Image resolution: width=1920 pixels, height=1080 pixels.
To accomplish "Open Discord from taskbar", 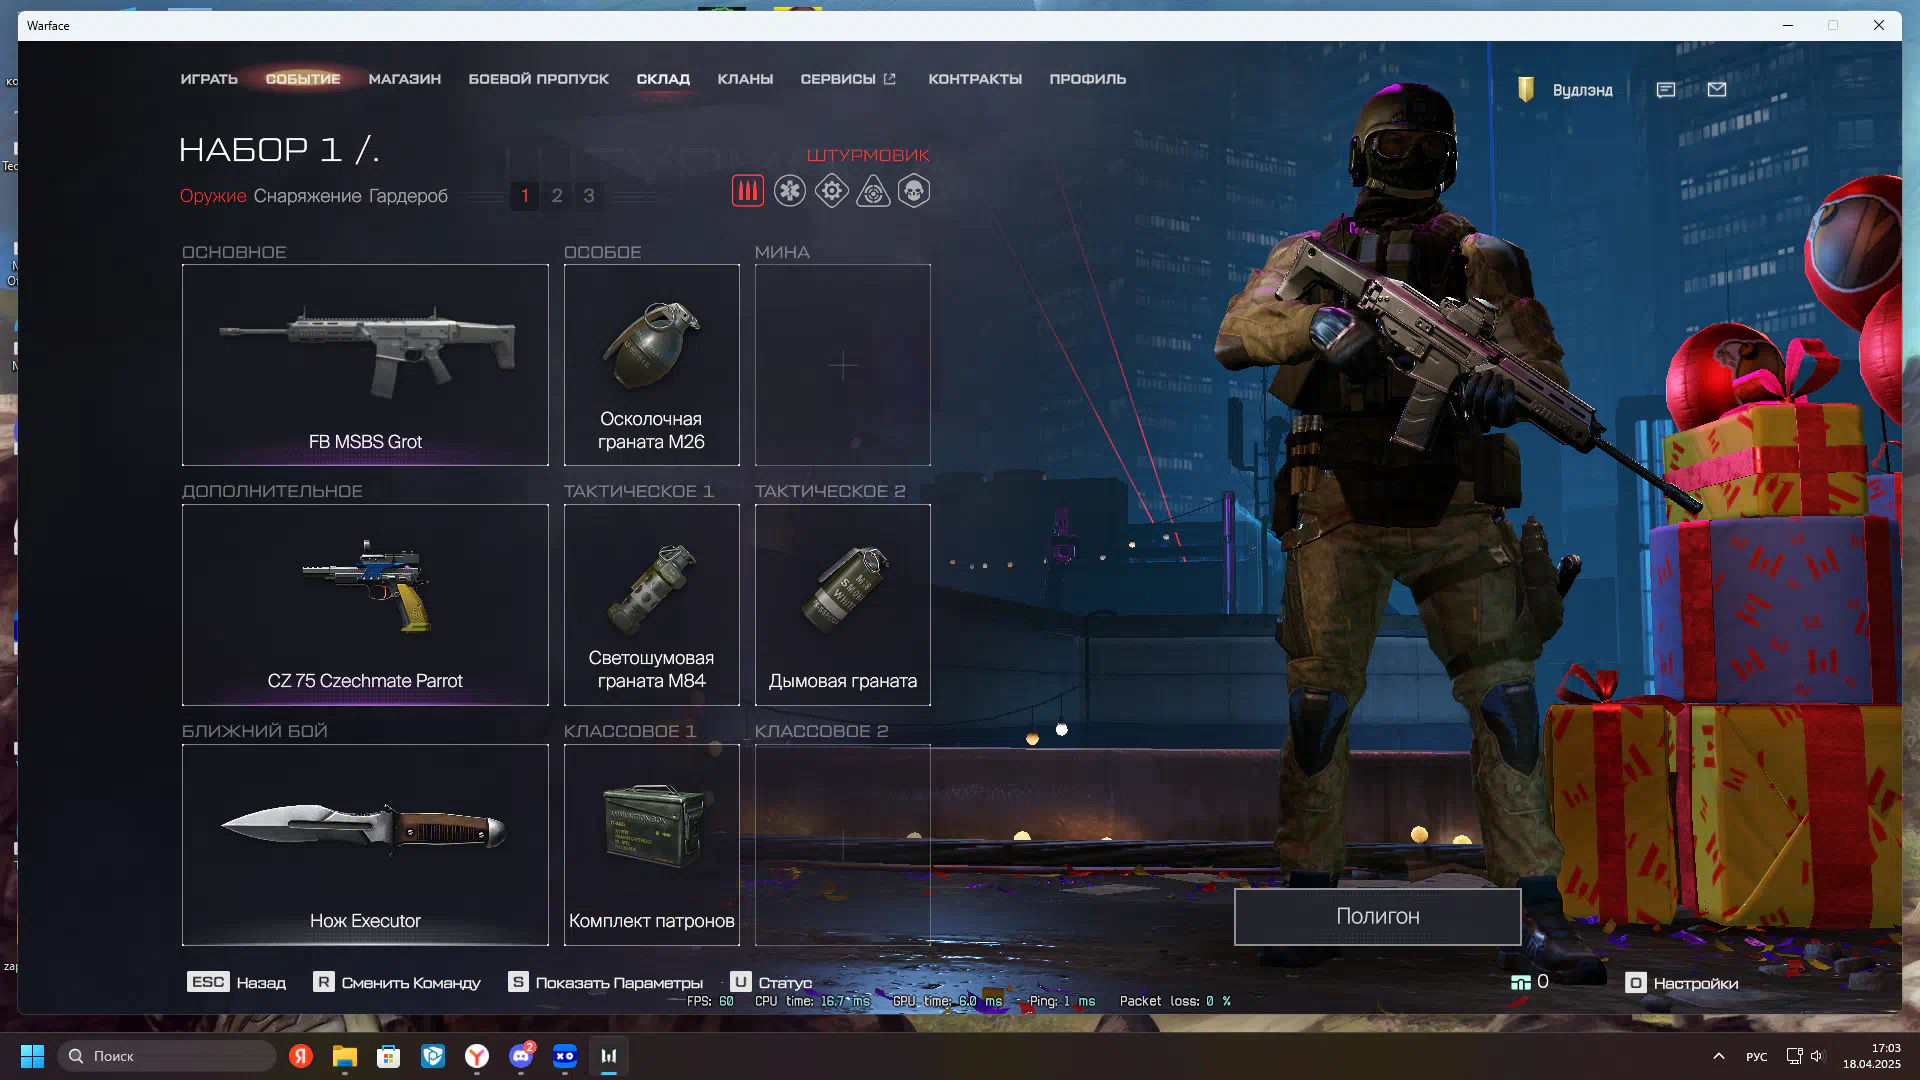I will tap(521, 1056).
